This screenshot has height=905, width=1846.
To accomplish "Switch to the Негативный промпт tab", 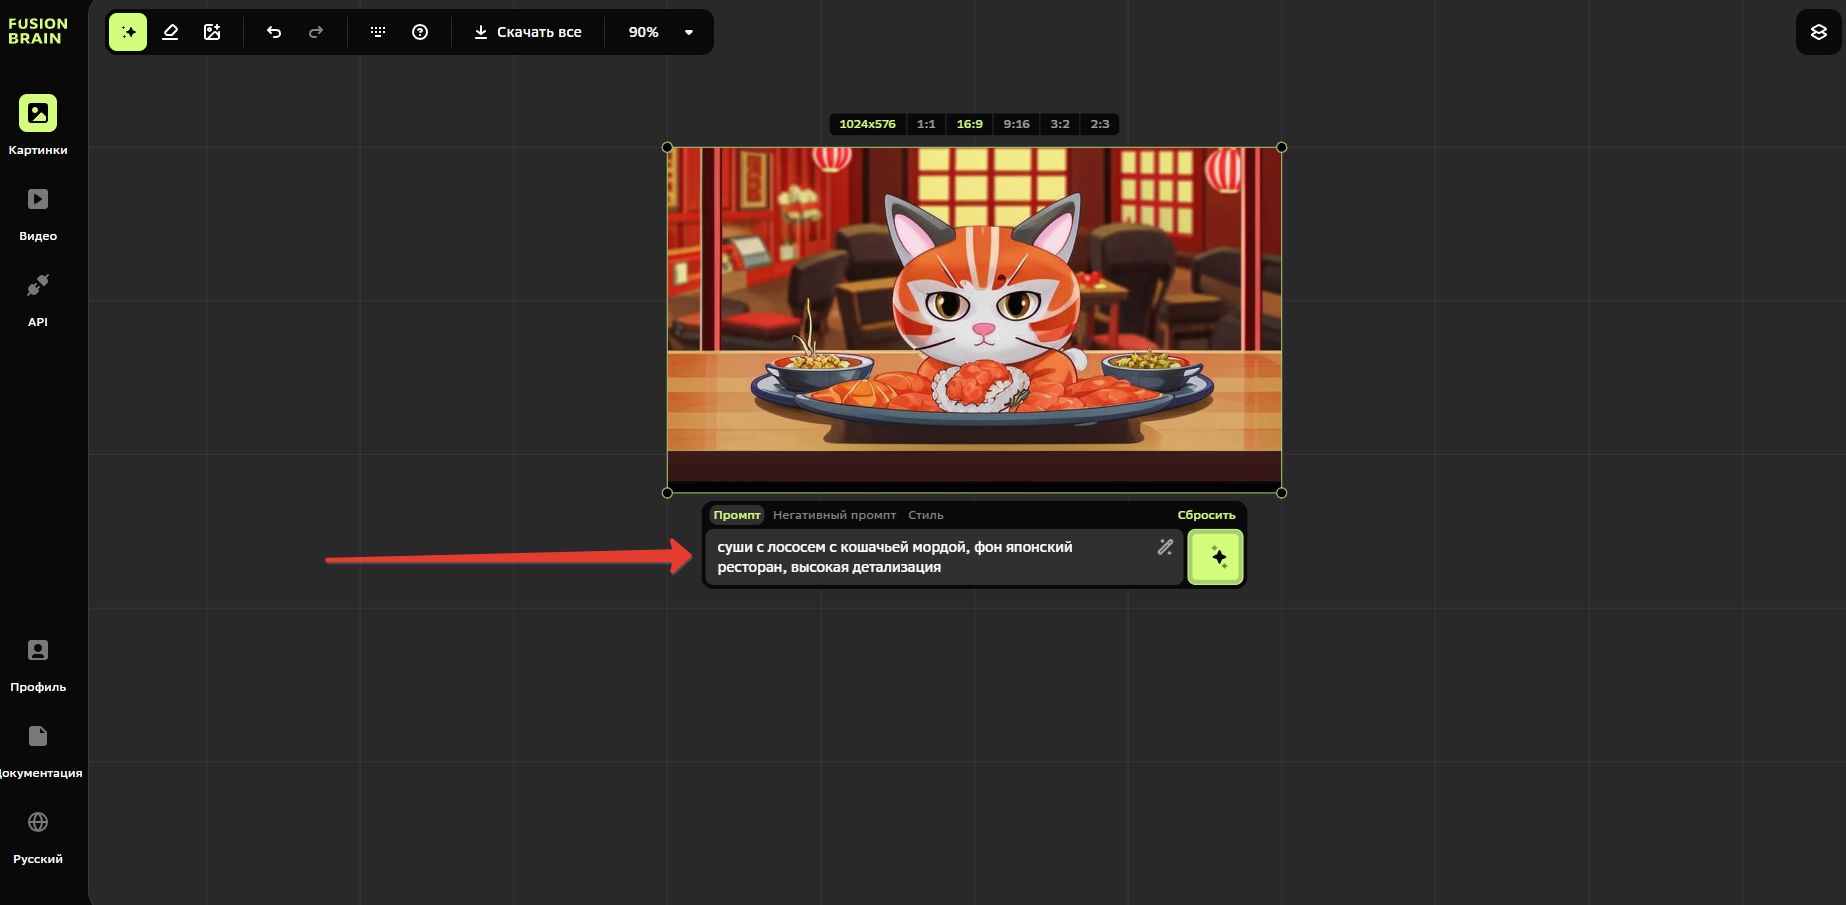I will [834, 515].
